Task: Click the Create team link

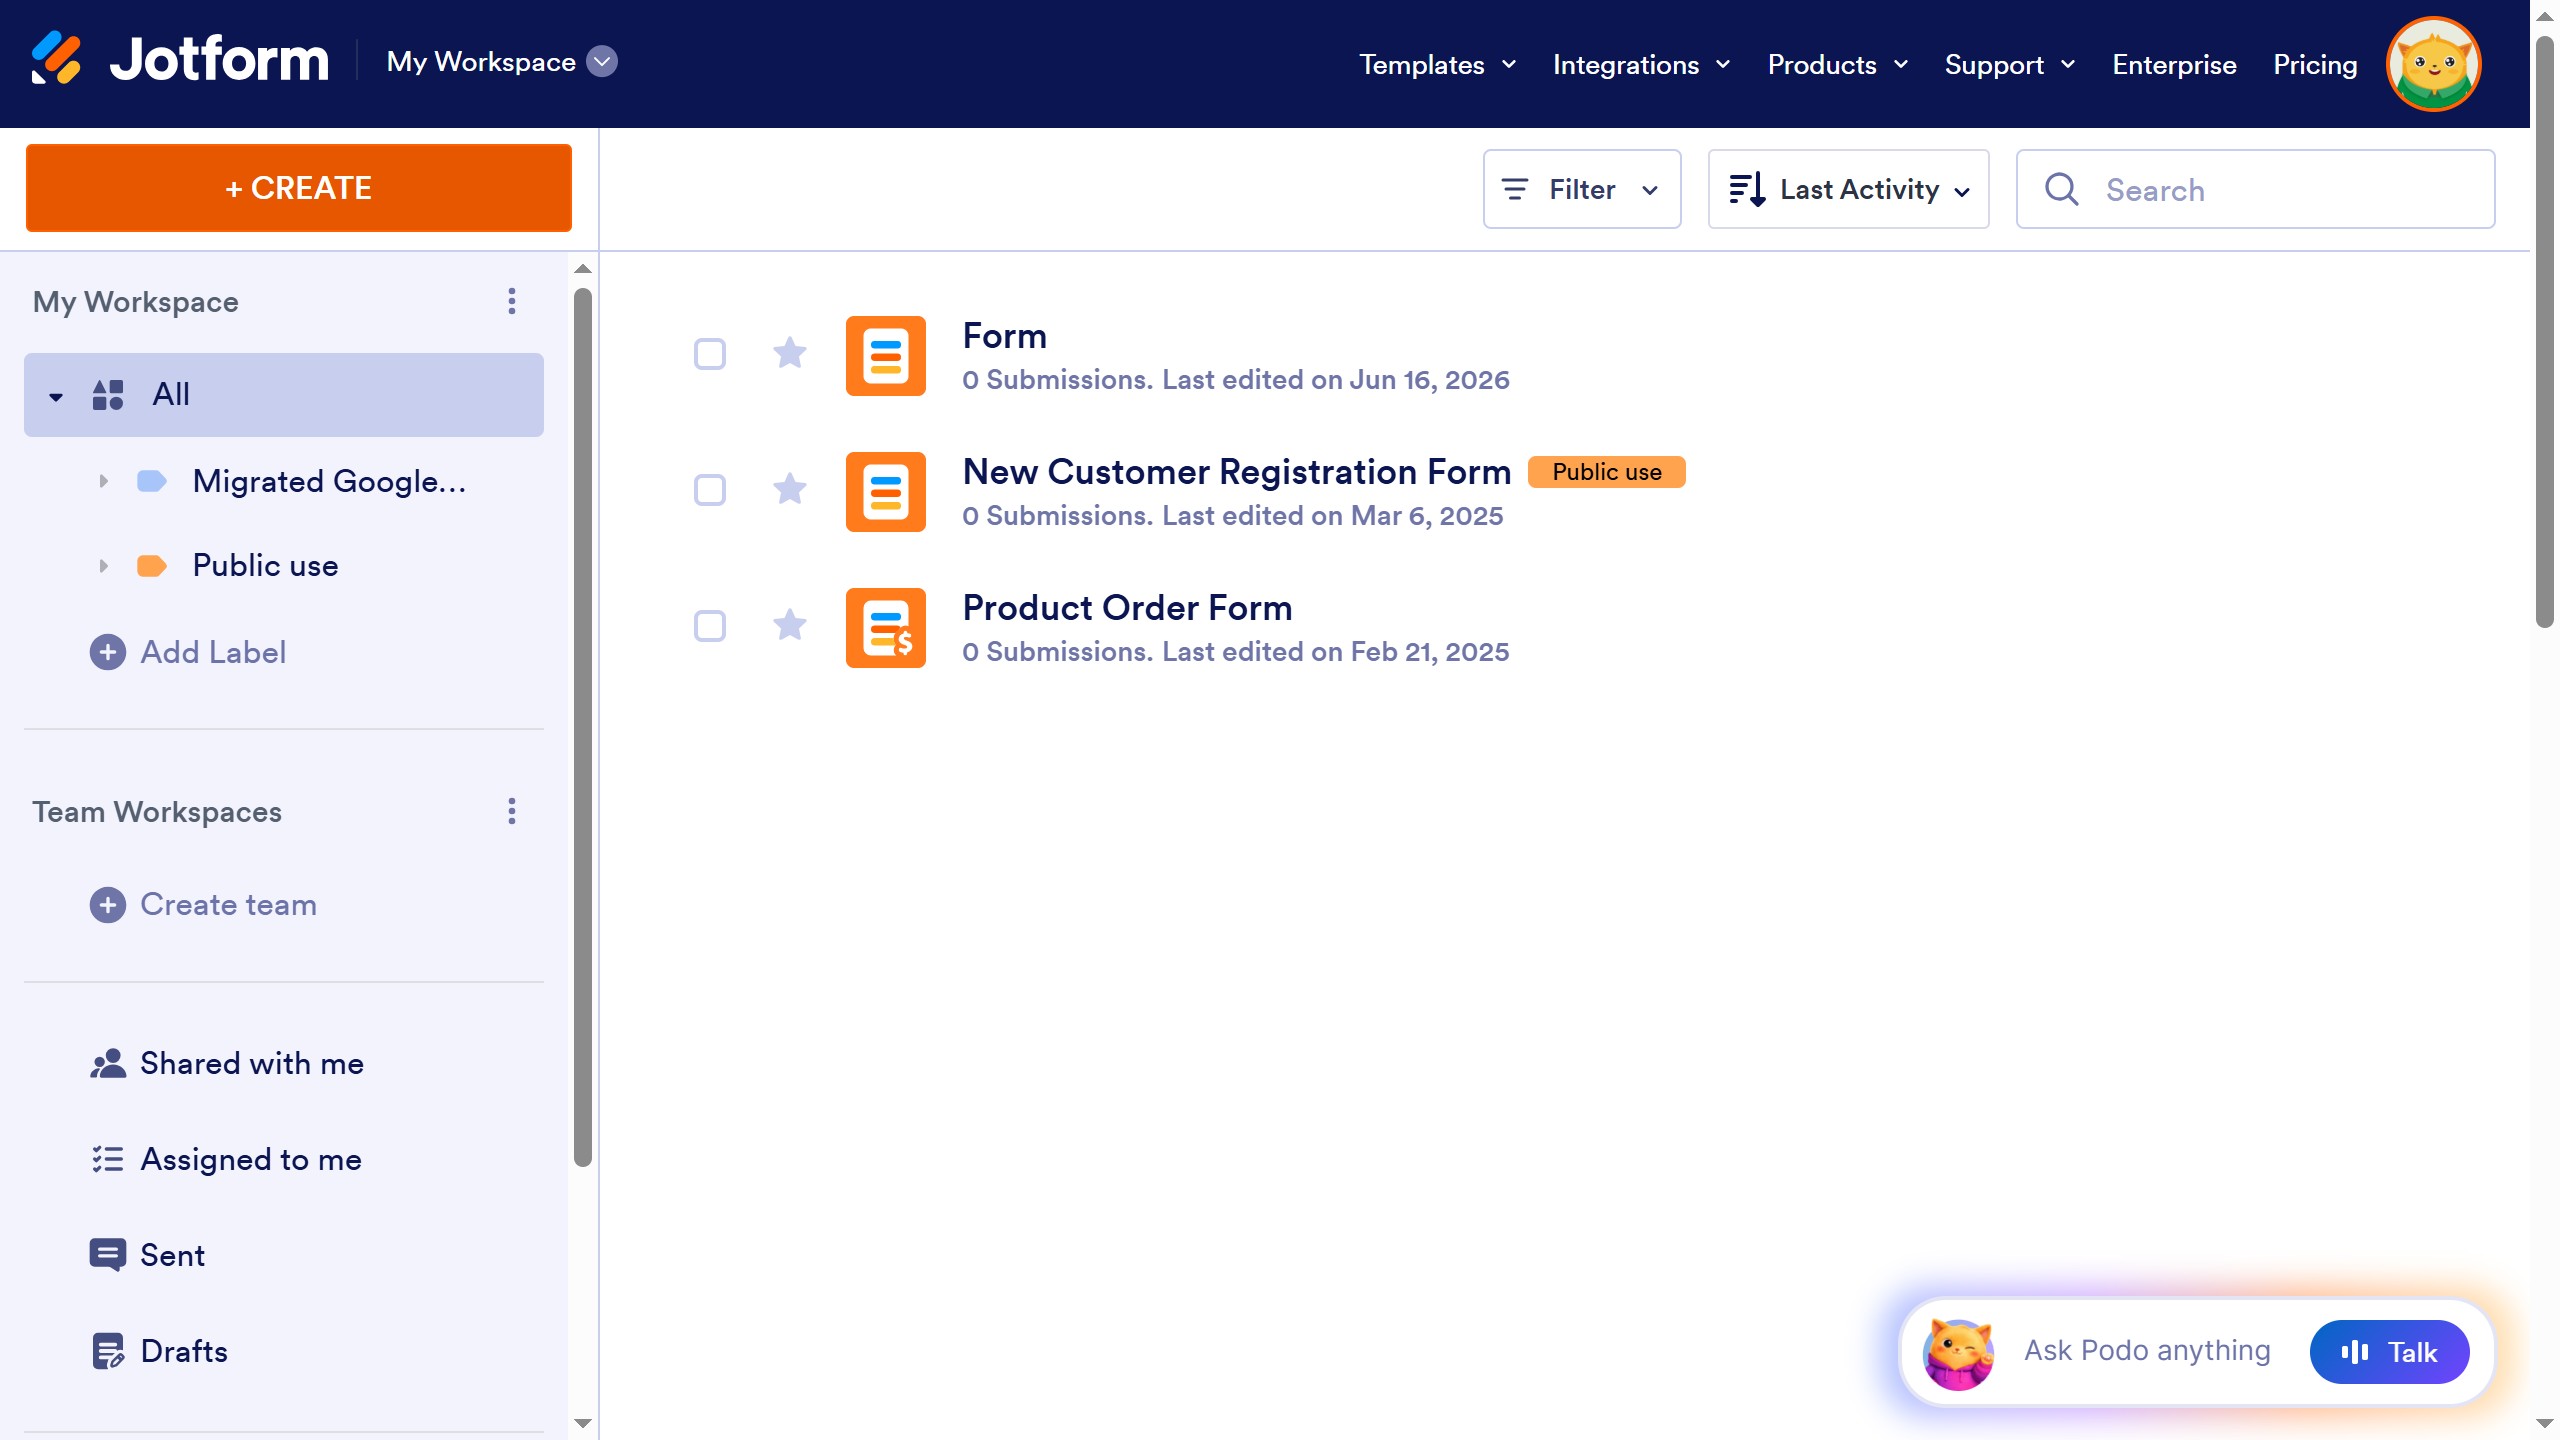Action: [x=228, y=905]
